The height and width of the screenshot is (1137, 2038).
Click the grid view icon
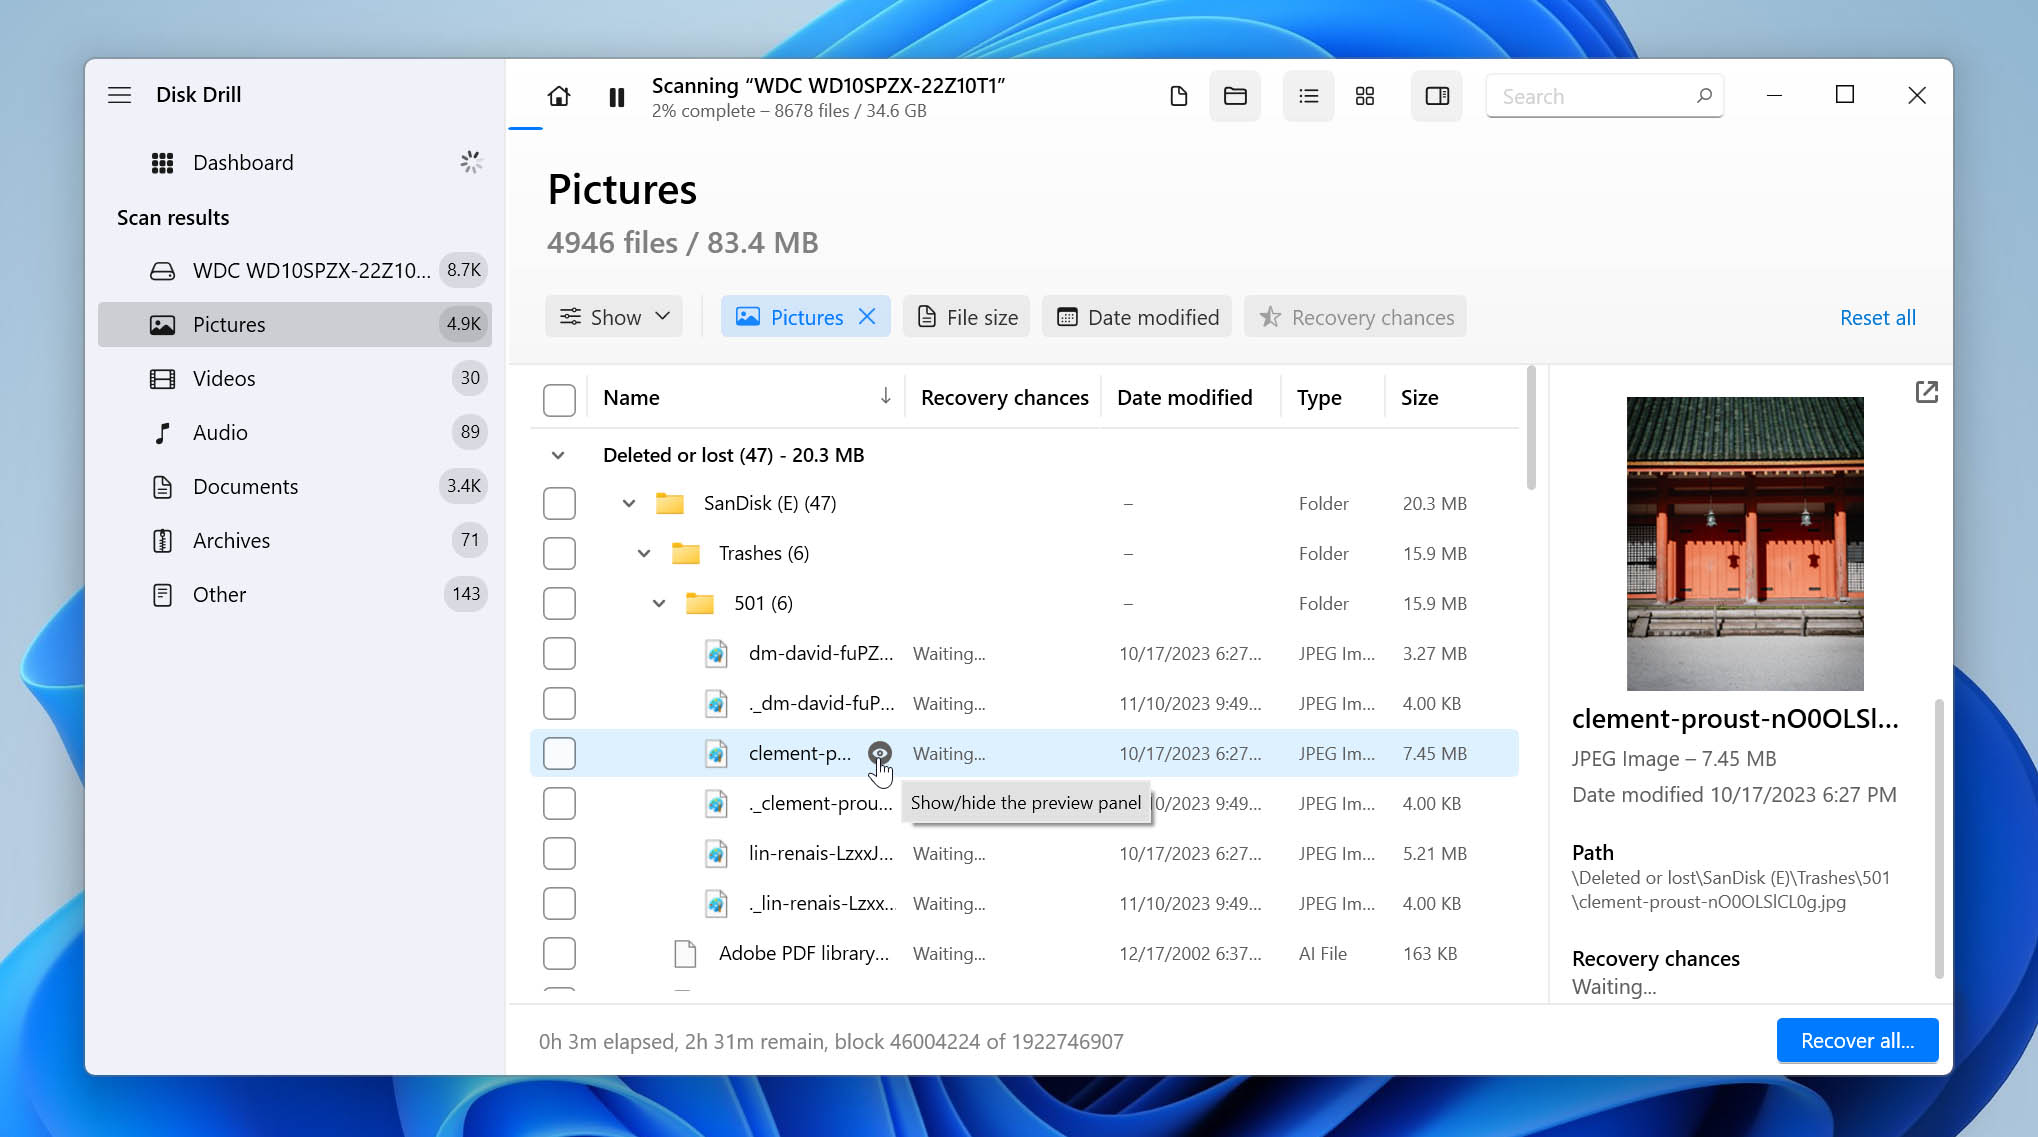(1365, 95)
